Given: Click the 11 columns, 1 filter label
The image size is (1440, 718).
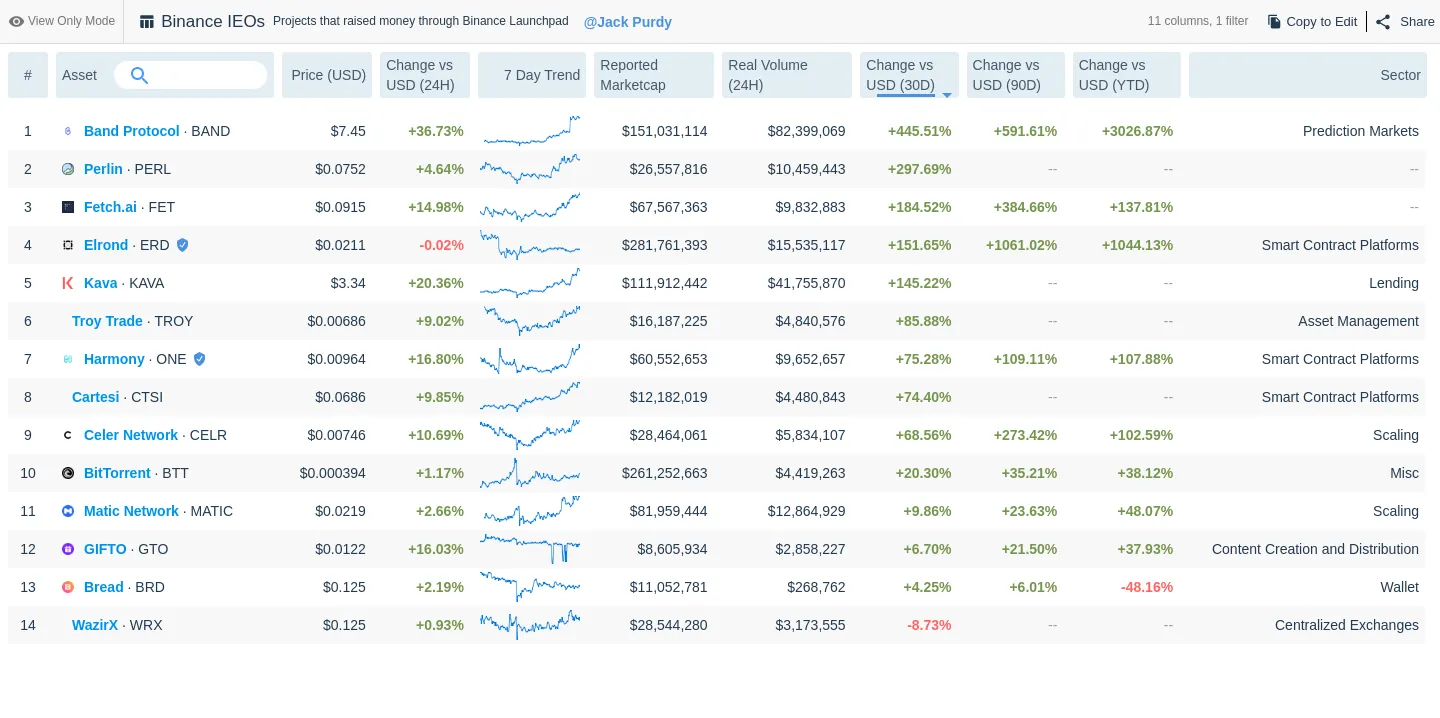Looking at the screenshot, I should pyautogui.click(x=1196, y=21).
